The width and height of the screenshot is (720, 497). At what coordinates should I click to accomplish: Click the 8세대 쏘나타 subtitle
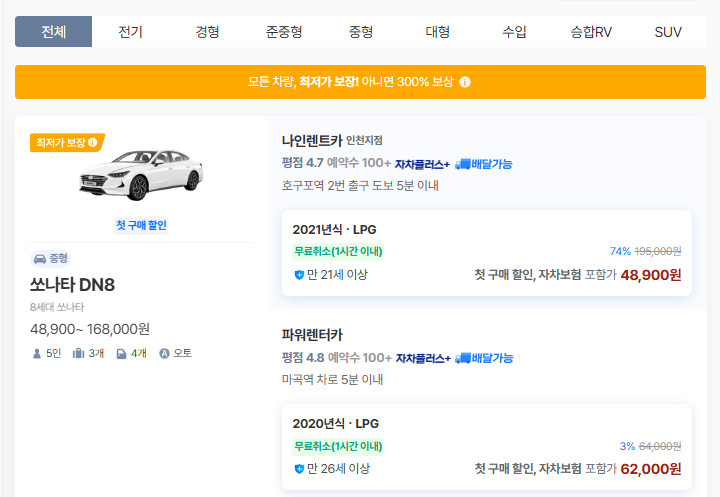pos(57,307)
